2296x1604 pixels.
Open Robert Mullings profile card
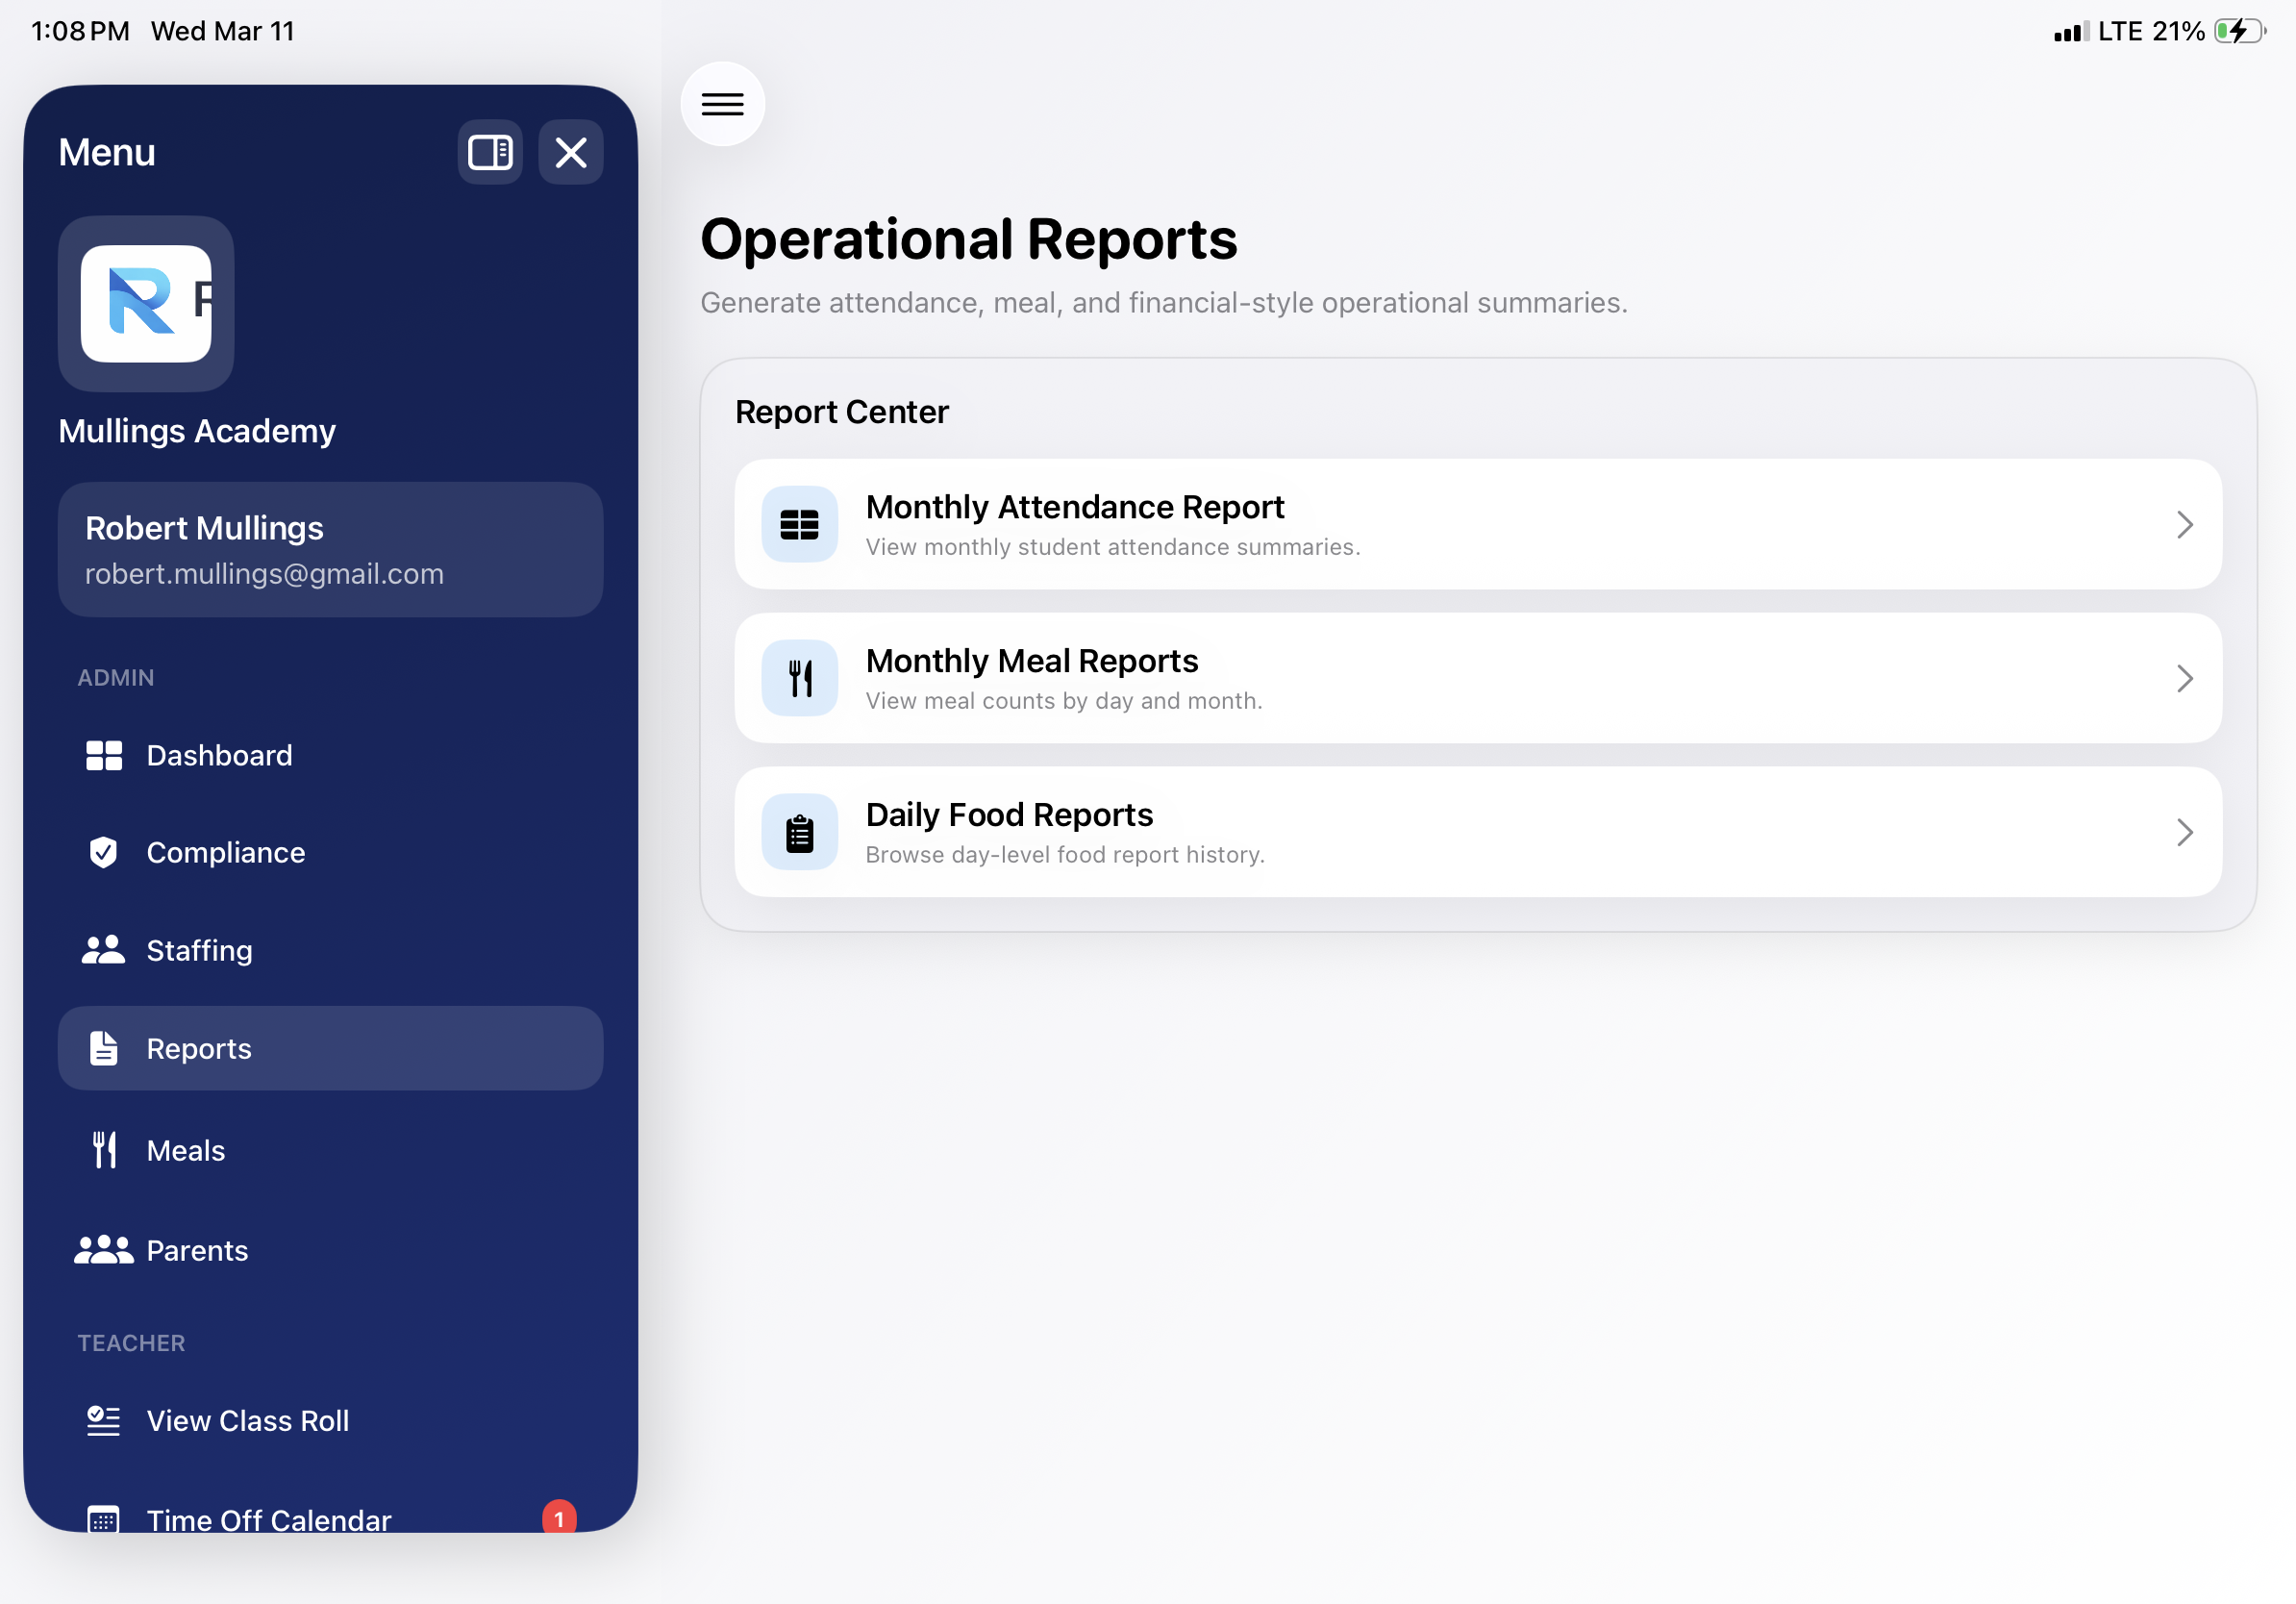tap(330, 550)
